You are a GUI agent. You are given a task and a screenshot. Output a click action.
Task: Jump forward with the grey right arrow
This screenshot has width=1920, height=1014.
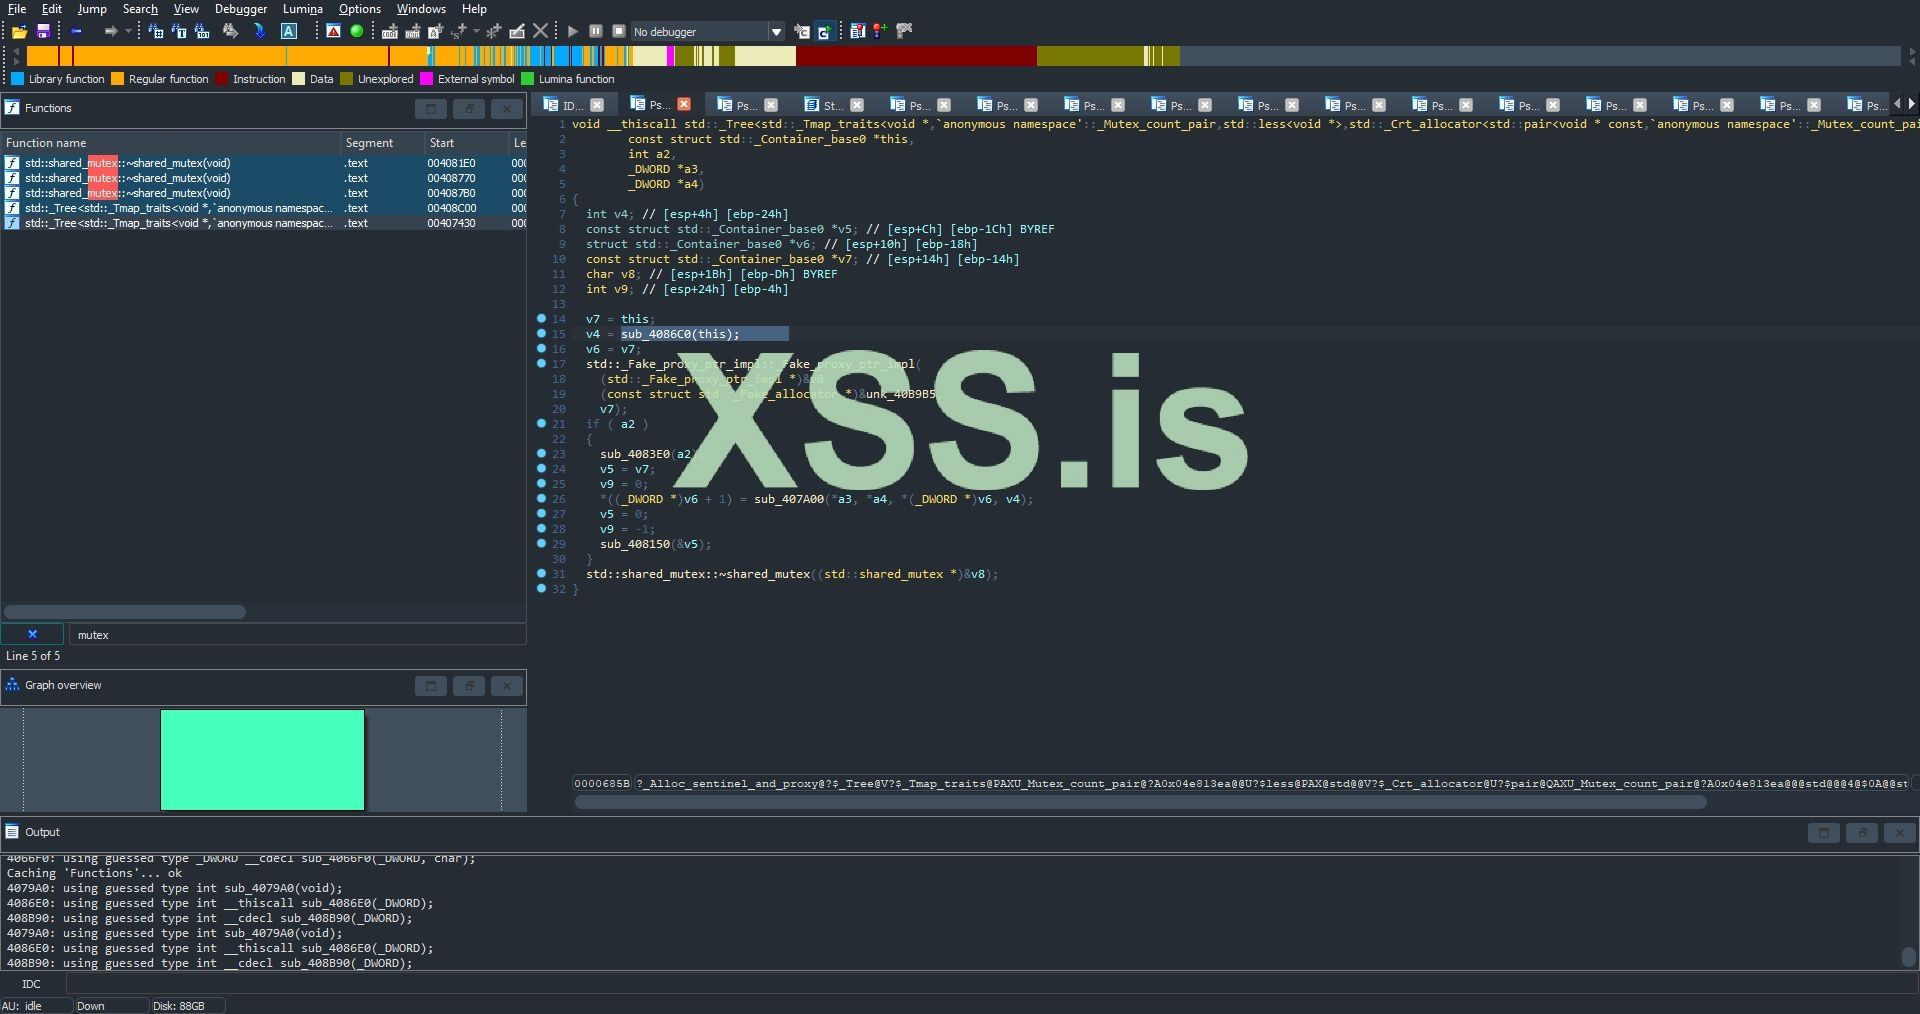coord(110,32)
